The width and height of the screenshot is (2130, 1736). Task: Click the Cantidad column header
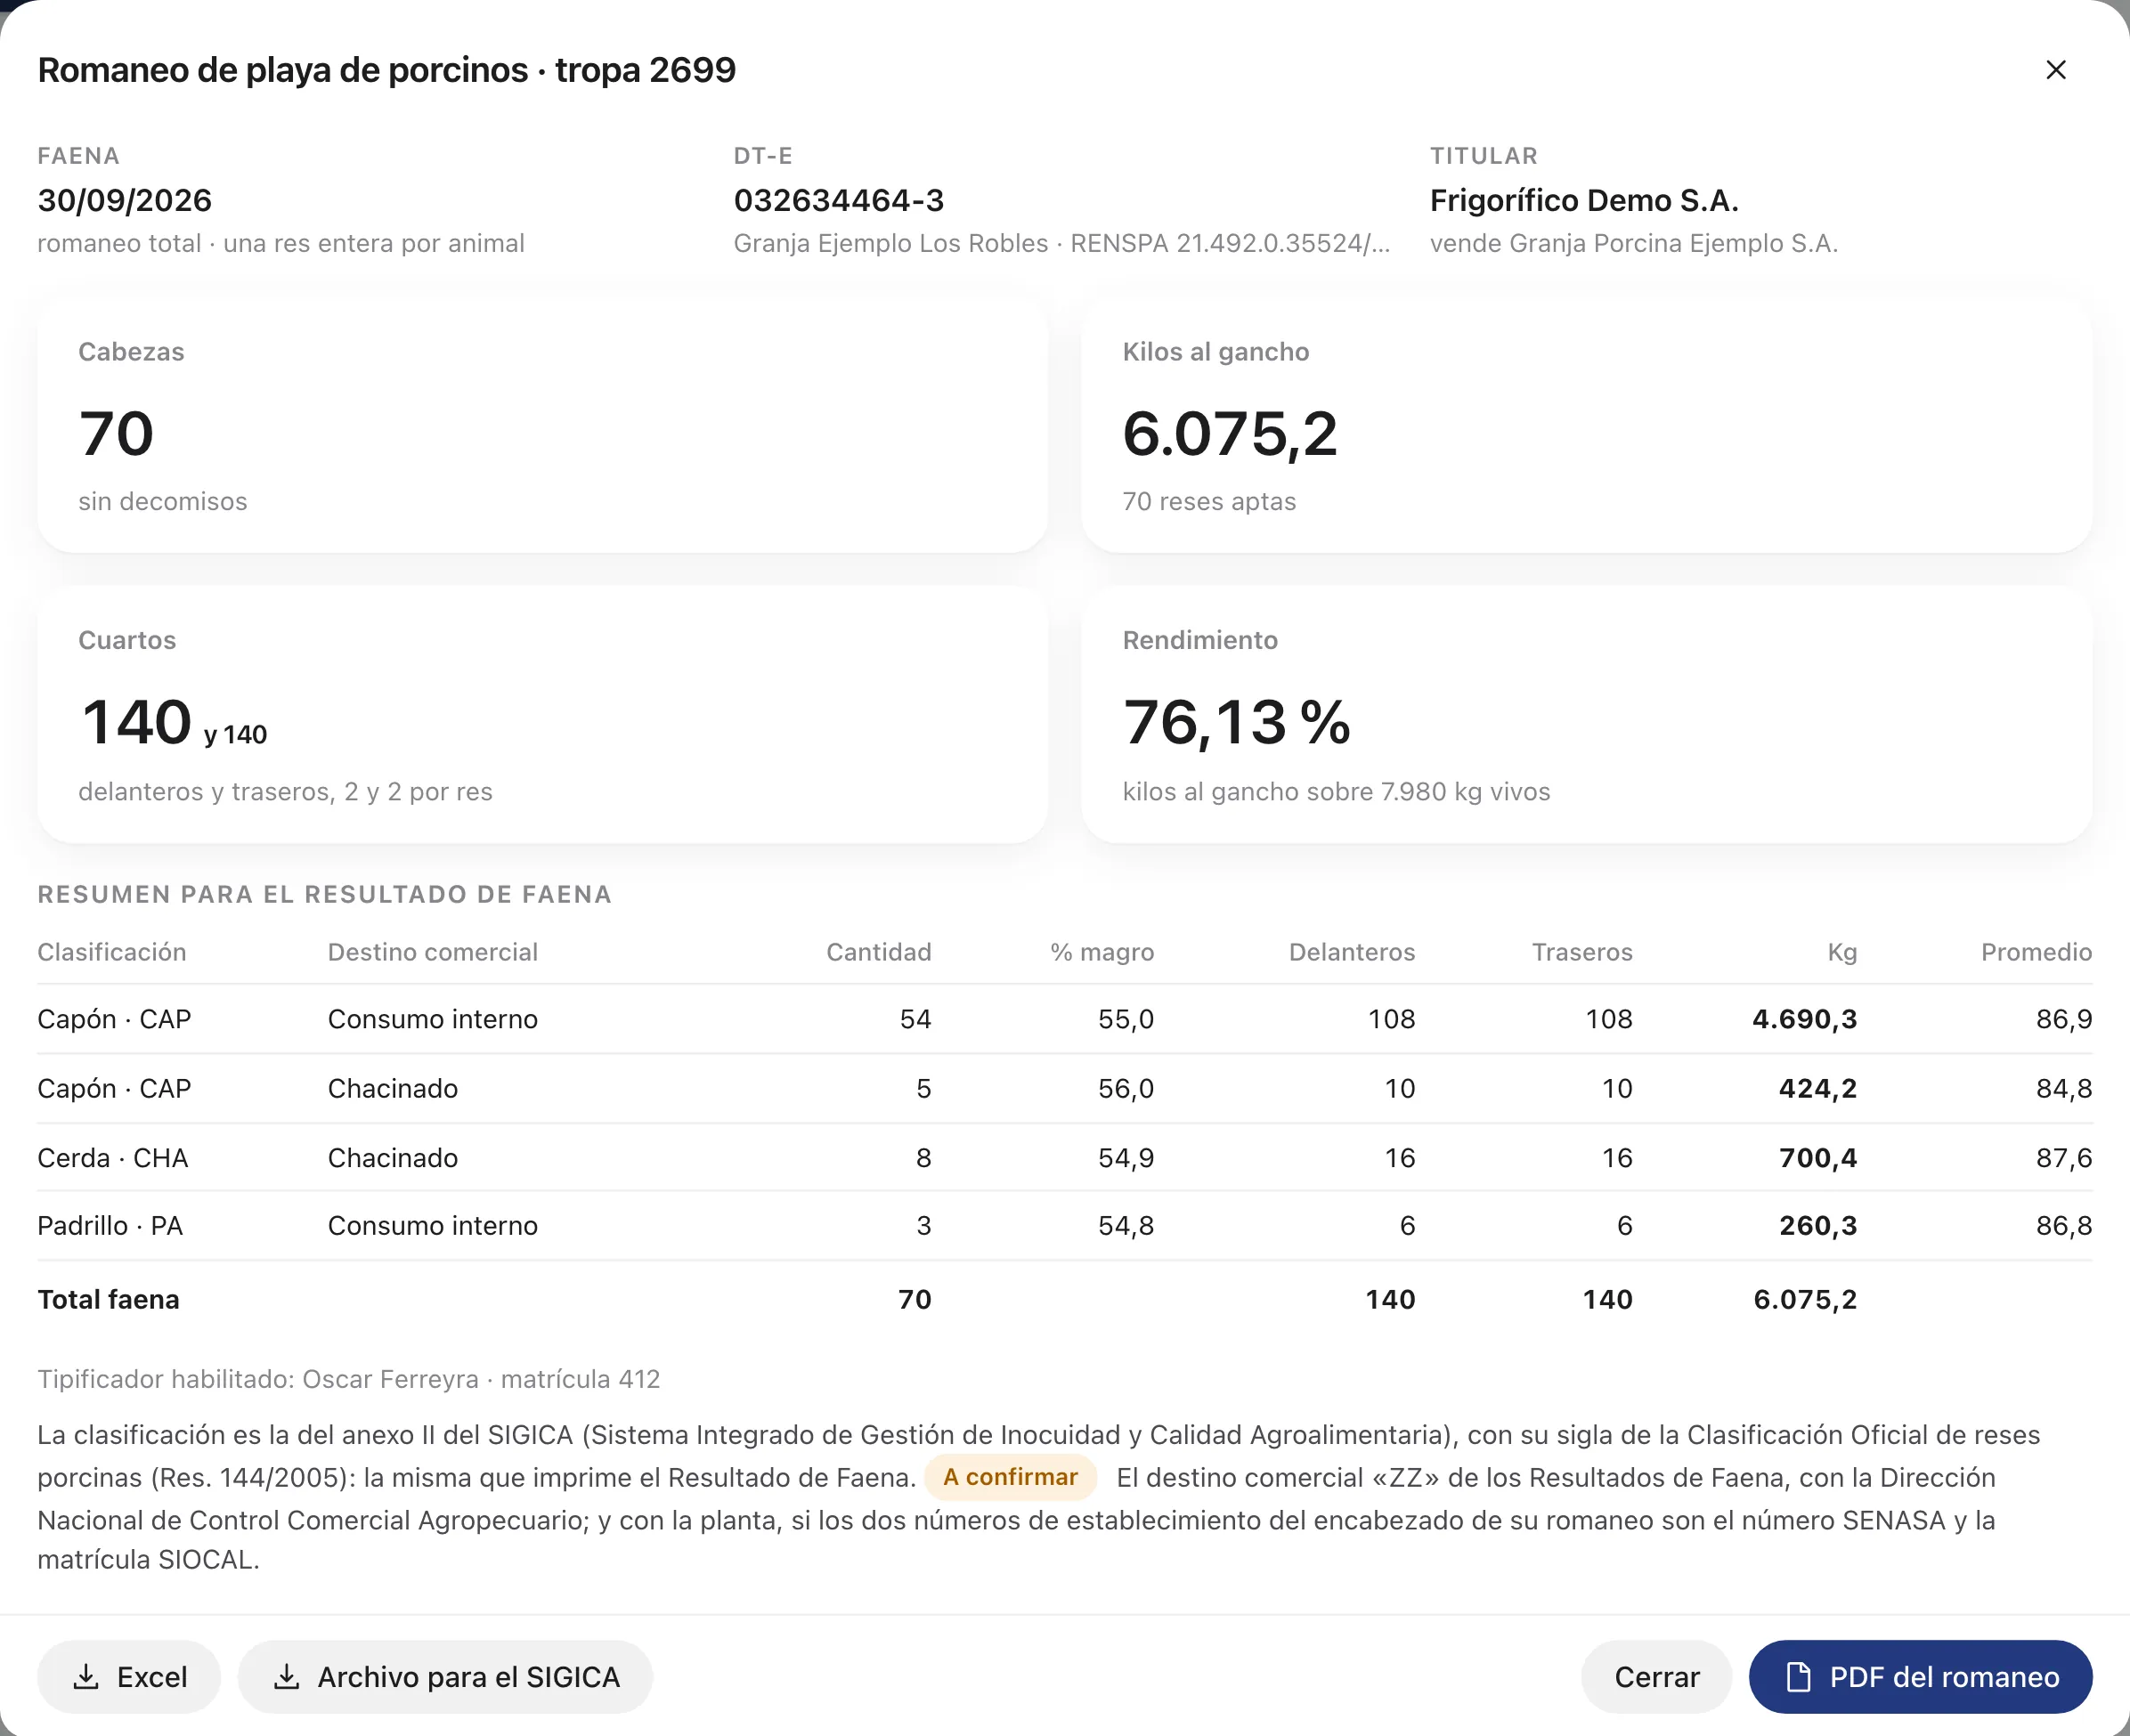click(x=879, y=952)
